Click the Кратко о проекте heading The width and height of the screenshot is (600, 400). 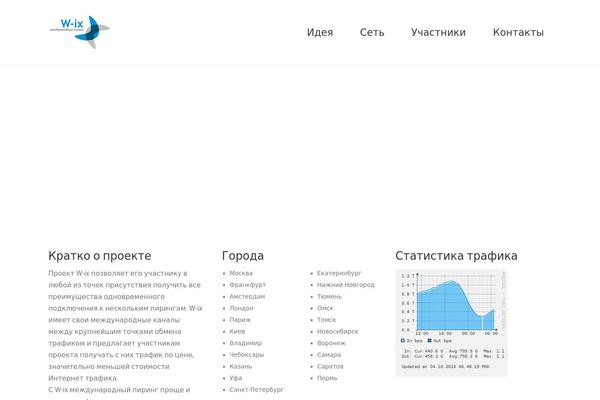100,256
